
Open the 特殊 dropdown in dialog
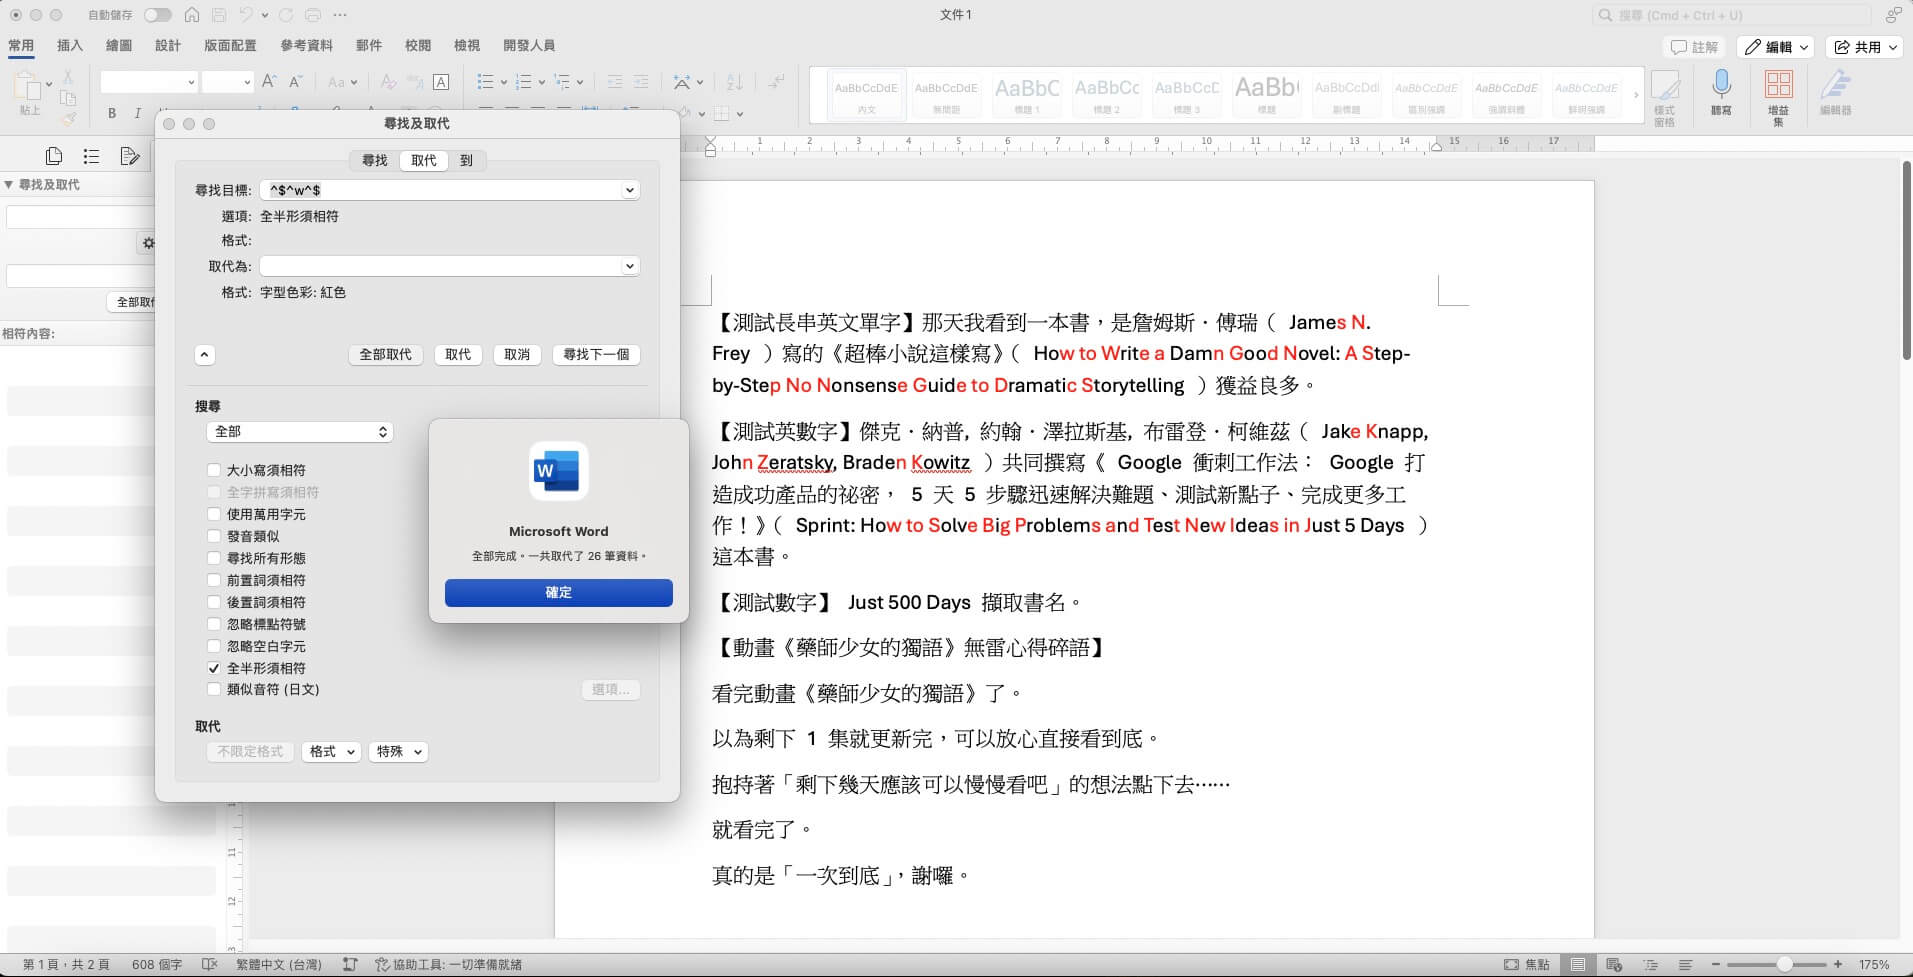point(398,751)
